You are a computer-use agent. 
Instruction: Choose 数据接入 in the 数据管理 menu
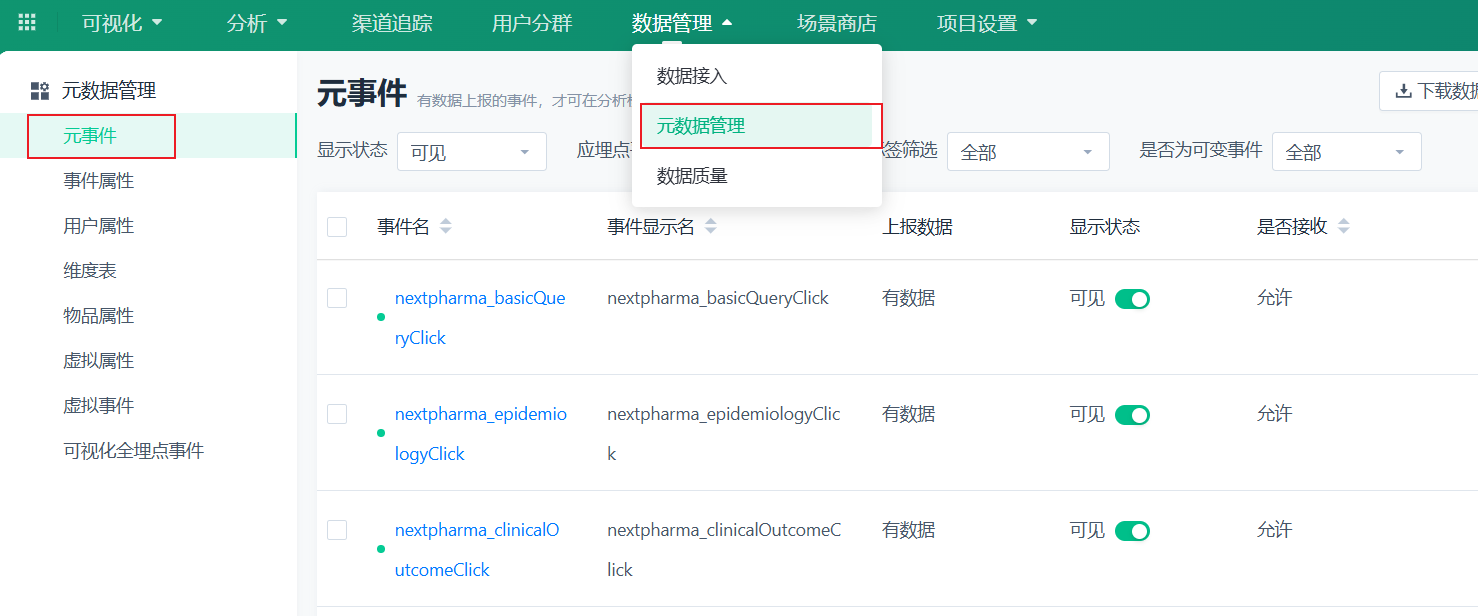tap(692, 76)
